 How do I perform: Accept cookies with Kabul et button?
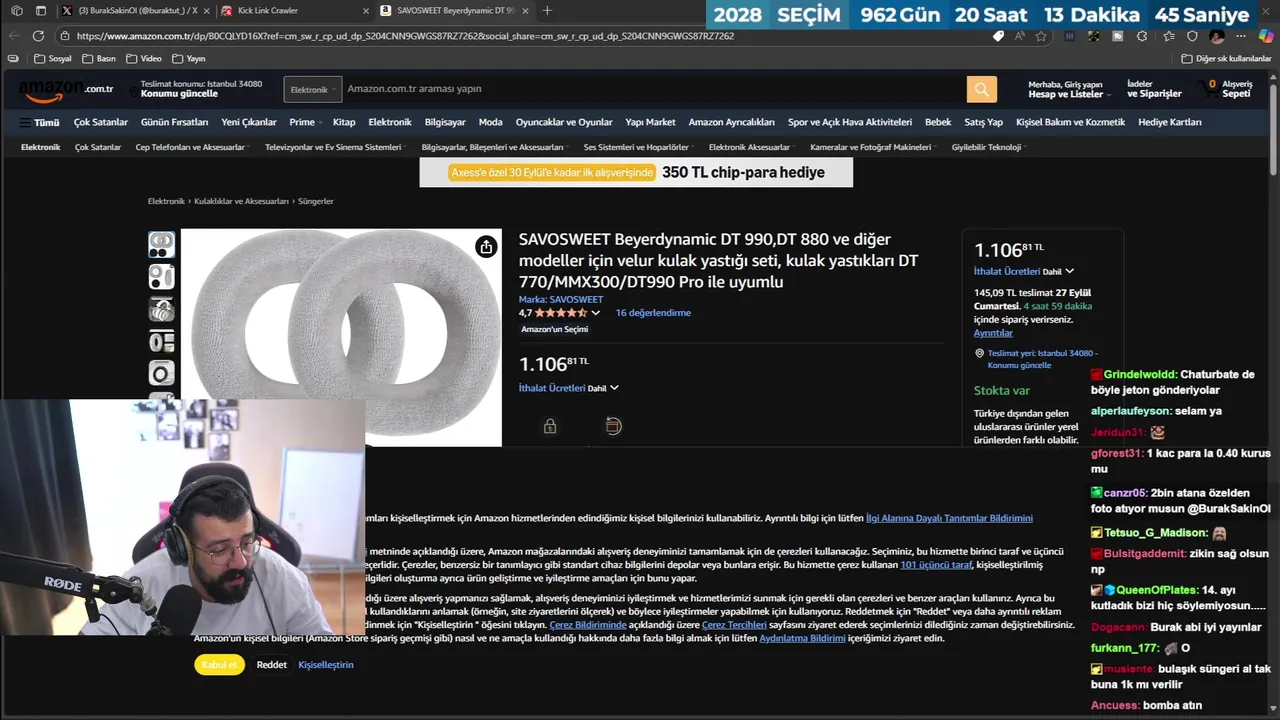(219, 665)
